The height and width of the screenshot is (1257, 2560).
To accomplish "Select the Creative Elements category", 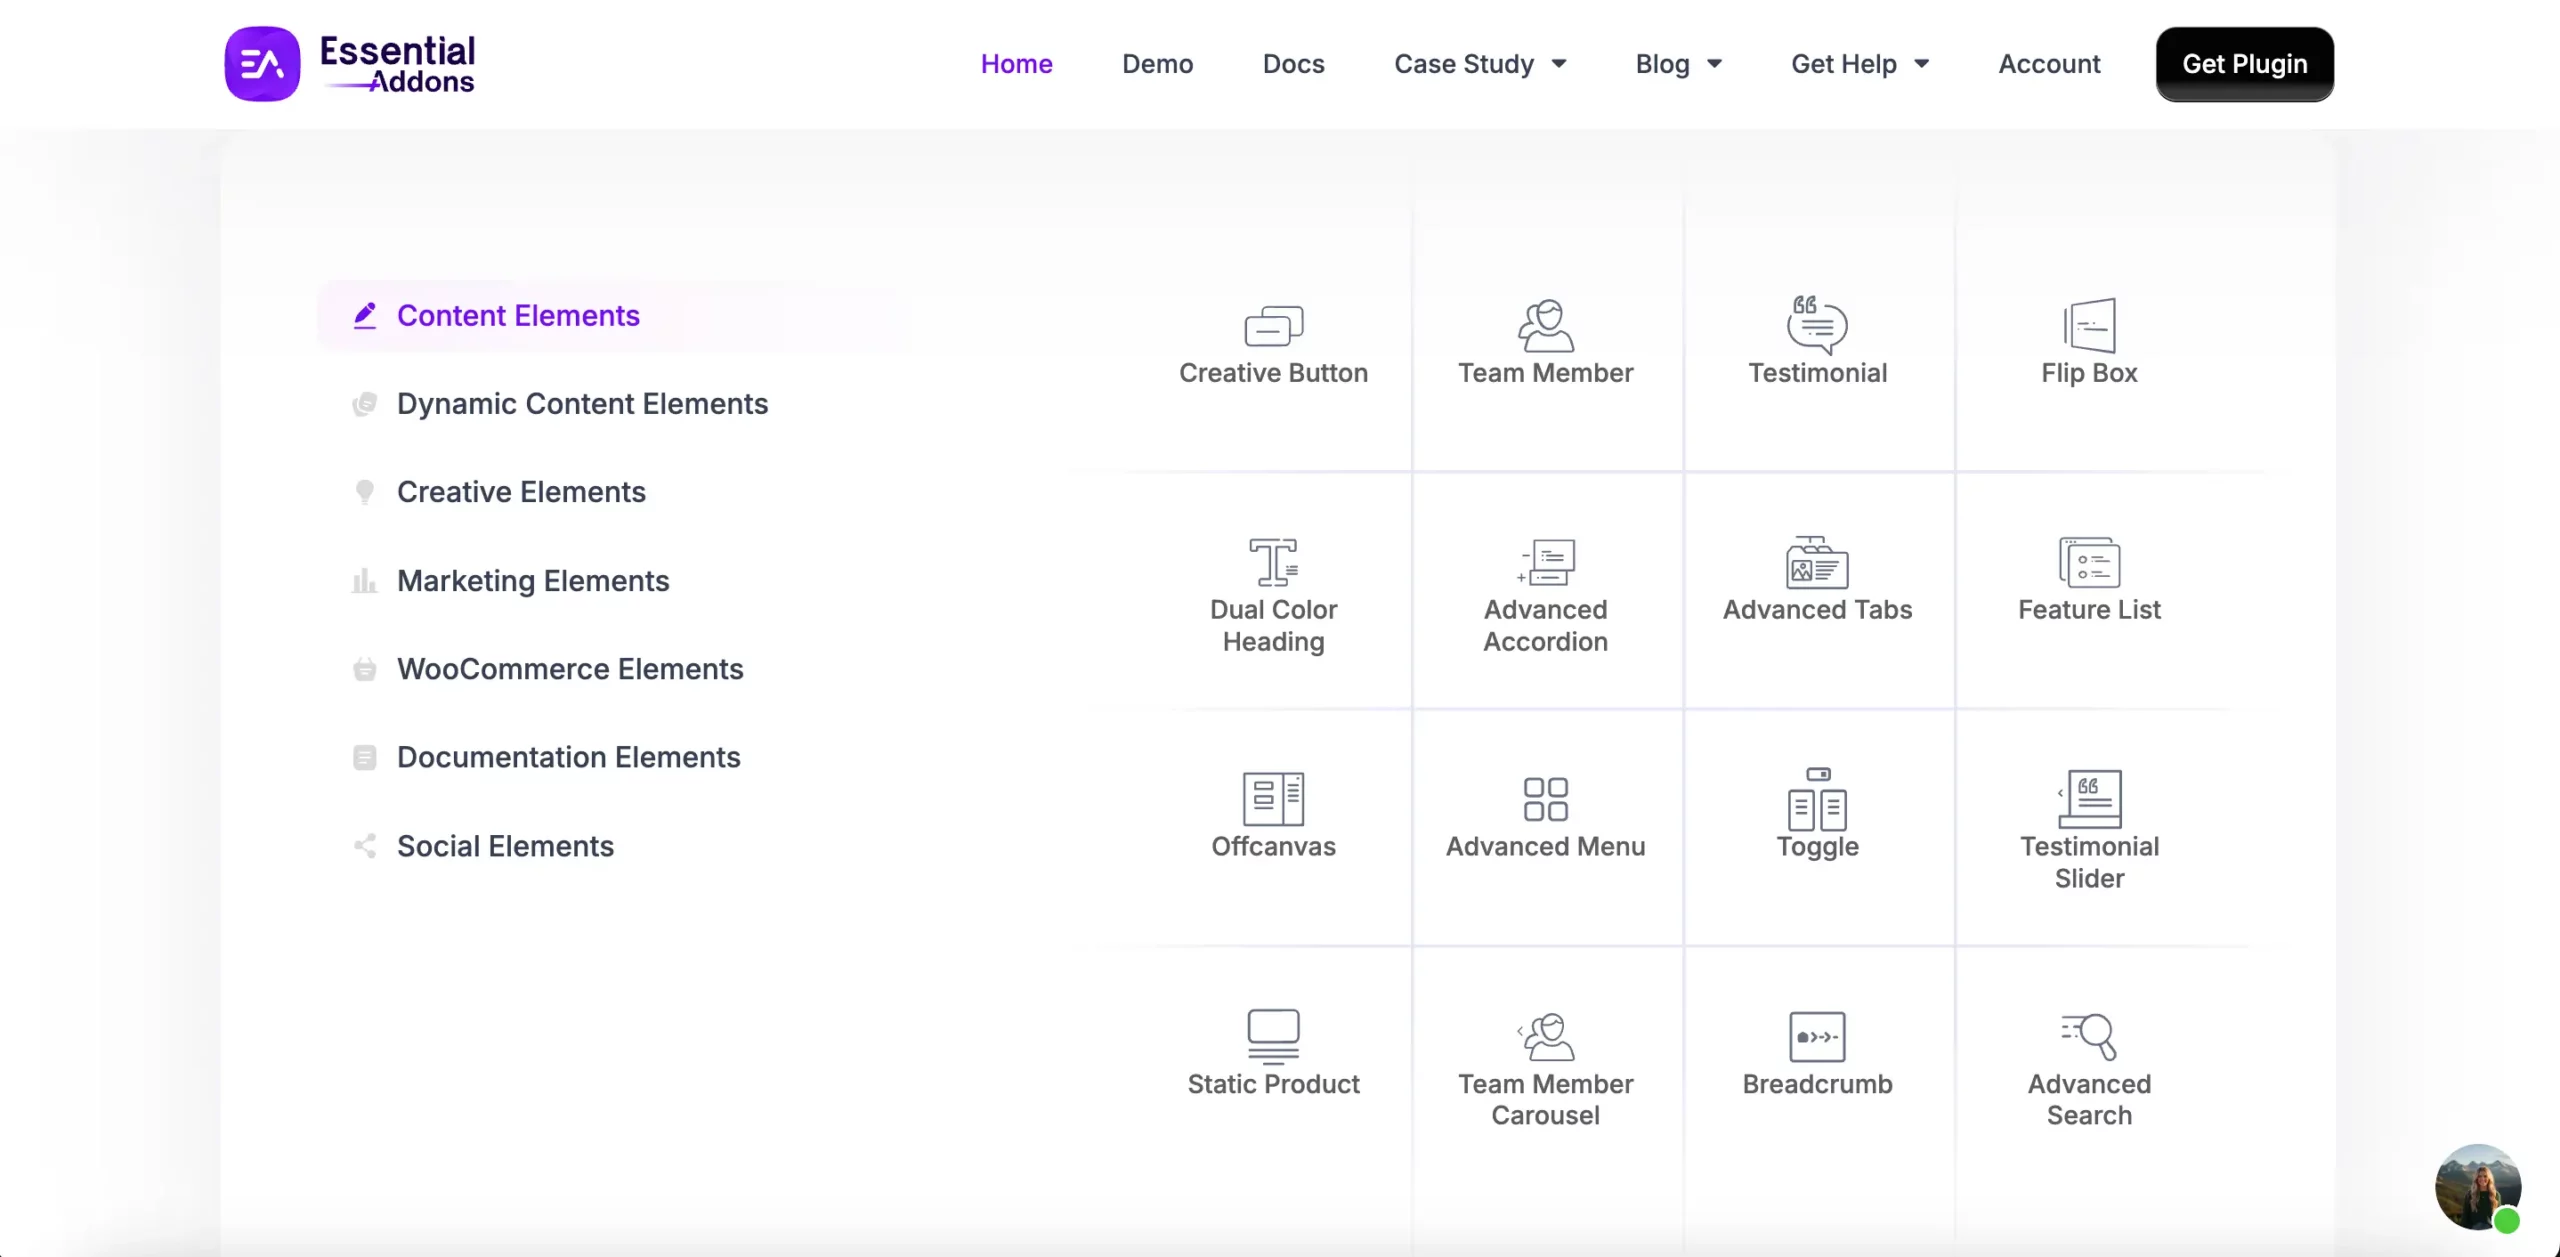I will point(520,491).
